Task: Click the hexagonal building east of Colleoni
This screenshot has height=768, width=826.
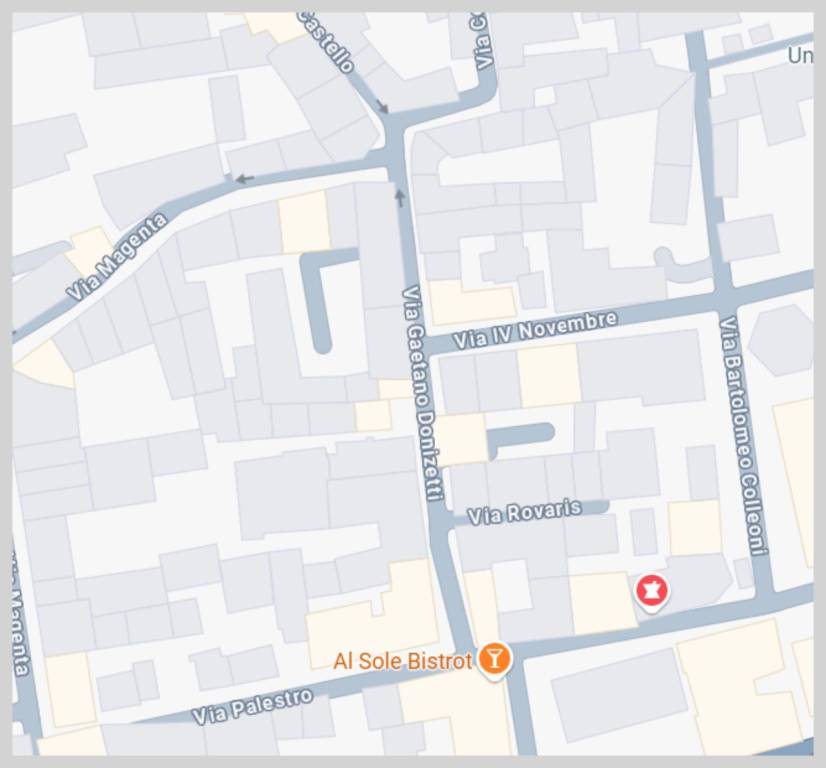Action: [781, 340]
